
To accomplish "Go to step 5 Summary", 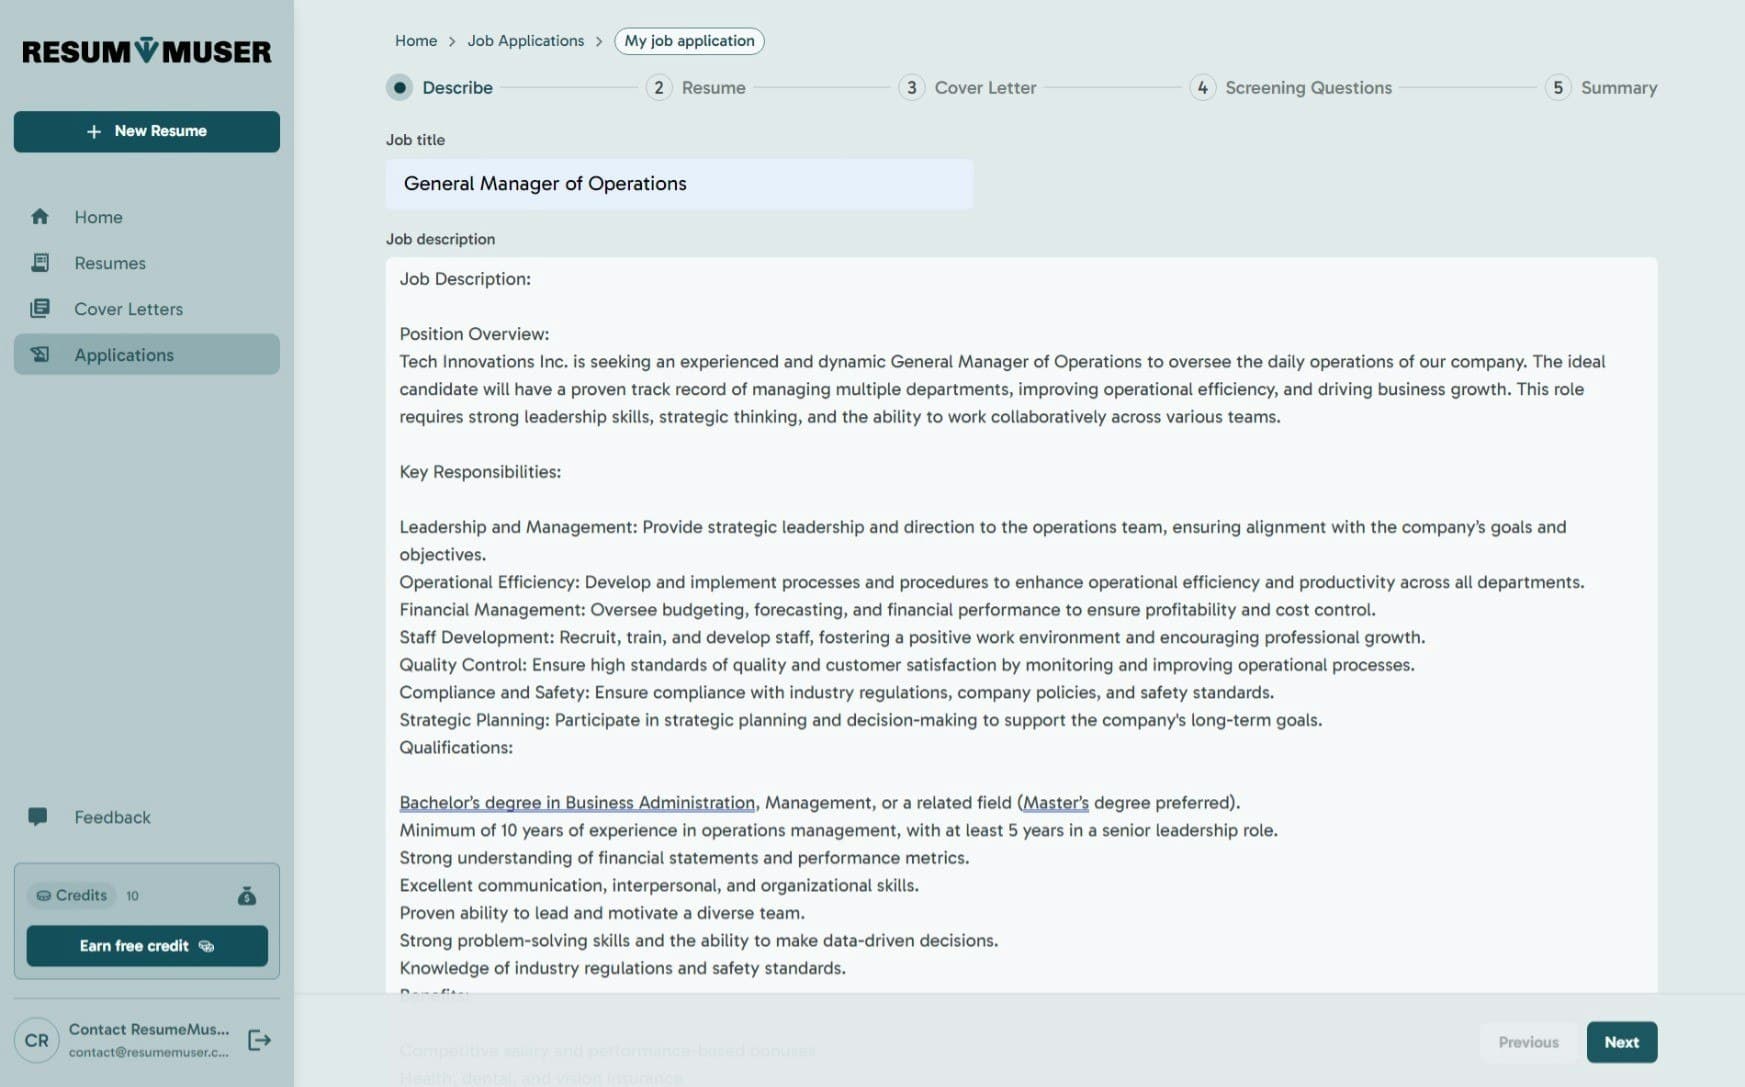I will click(x=1557, y=88).
